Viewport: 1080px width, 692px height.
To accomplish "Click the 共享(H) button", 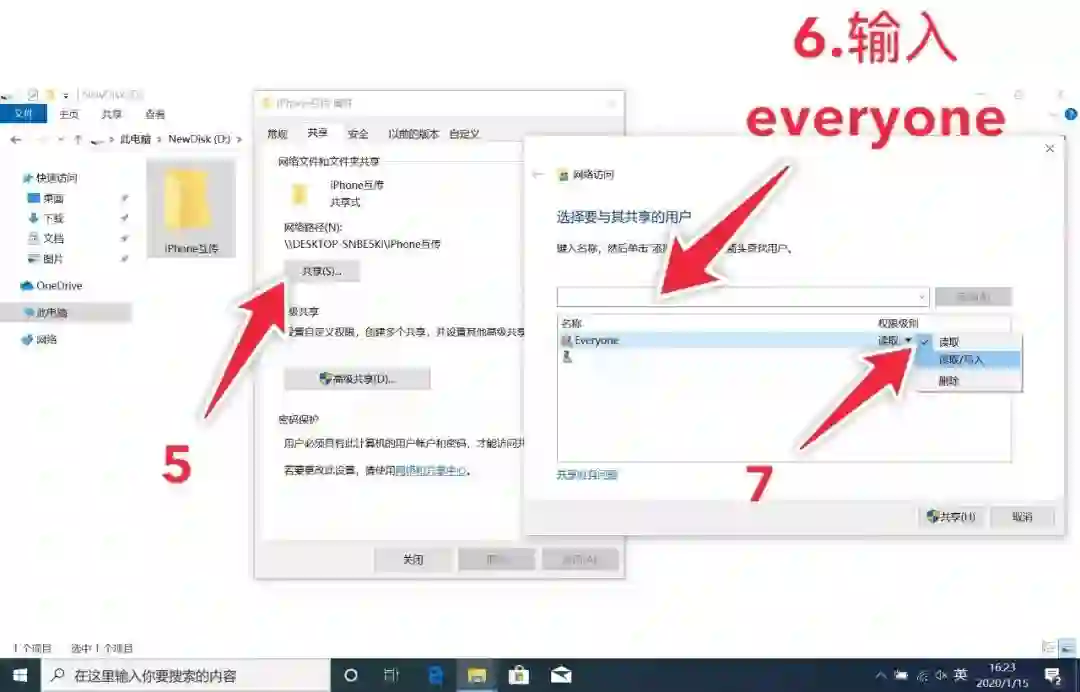I will tap(951, 517).
